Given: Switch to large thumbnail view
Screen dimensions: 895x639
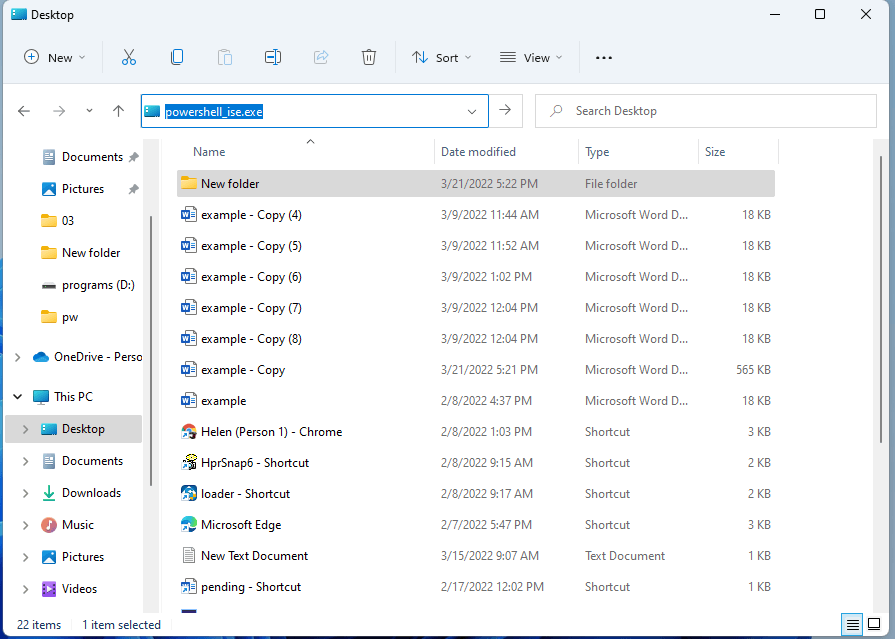Looking at the screenshot, I should pos(876,624).
